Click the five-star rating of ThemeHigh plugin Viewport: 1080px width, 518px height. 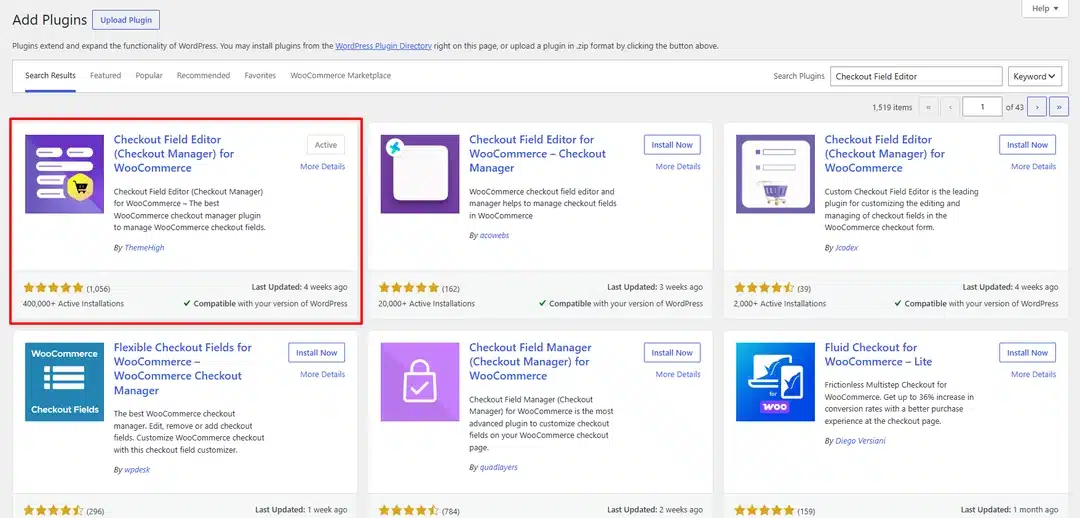pos(53,288)
